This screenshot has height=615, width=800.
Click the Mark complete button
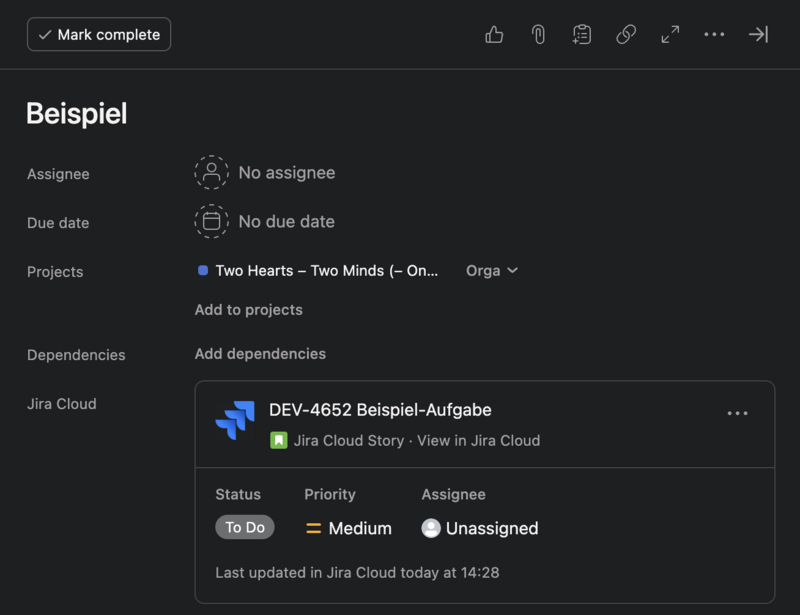pos(99,35)
